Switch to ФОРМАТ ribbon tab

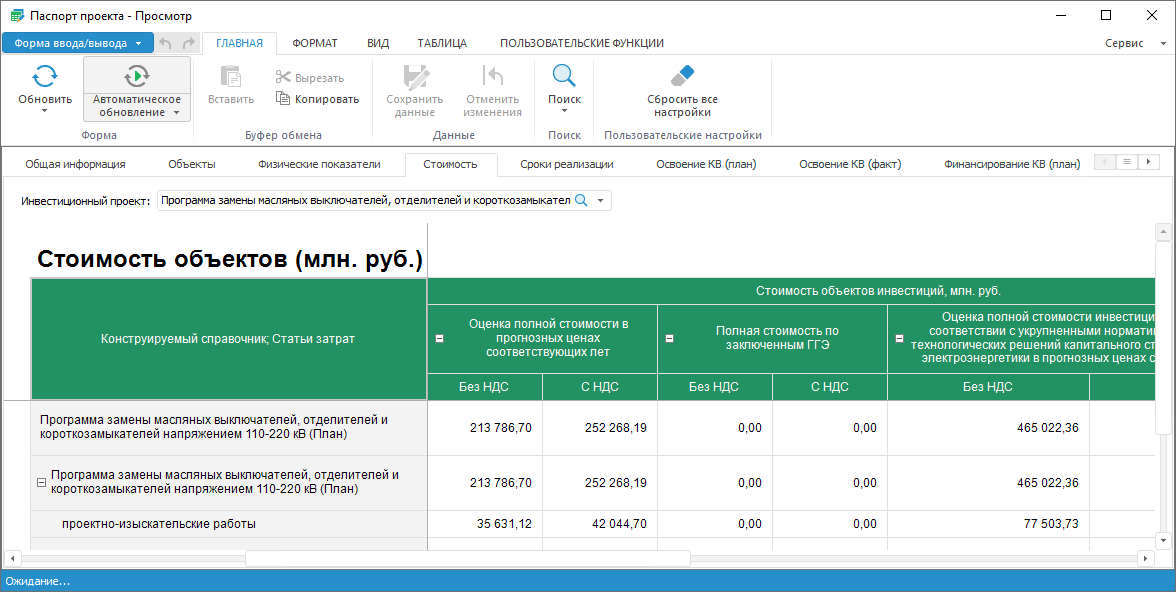tap(315, 43)
